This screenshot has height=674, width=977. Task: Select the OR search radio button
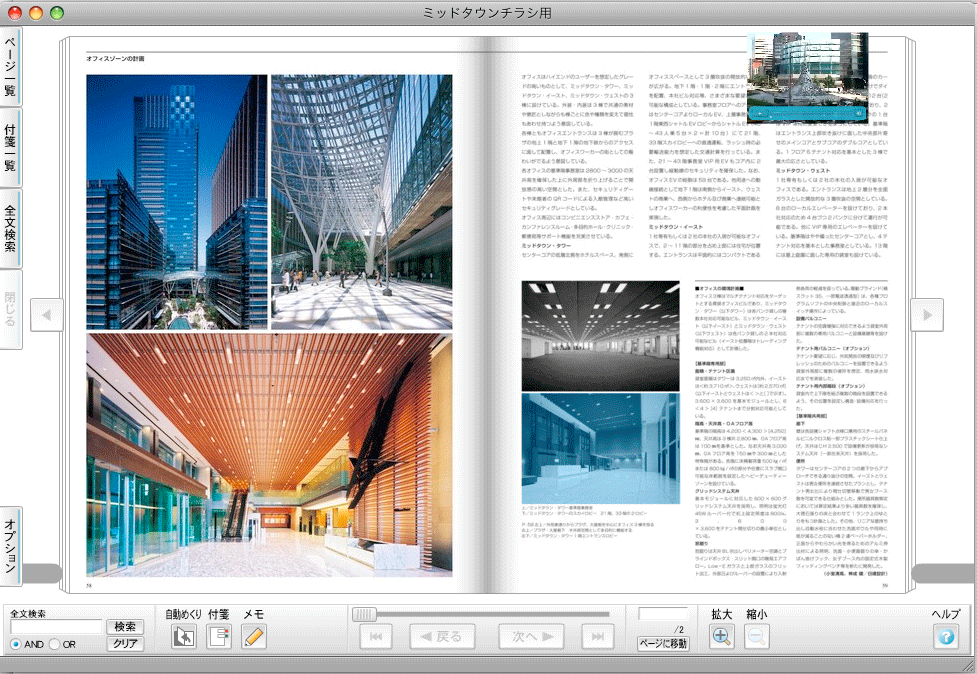[55, 645]
